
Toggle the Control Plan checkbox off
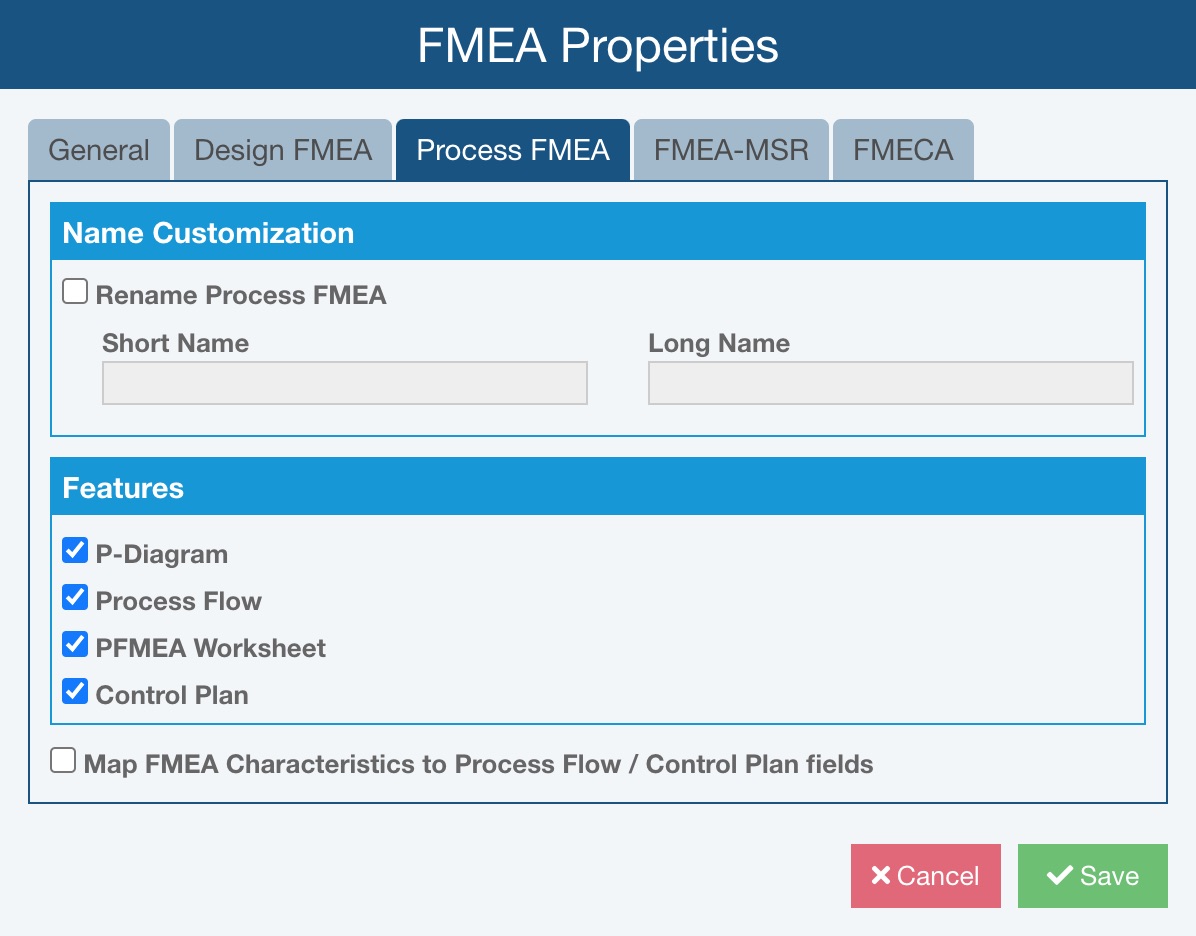tap(75, 691)
